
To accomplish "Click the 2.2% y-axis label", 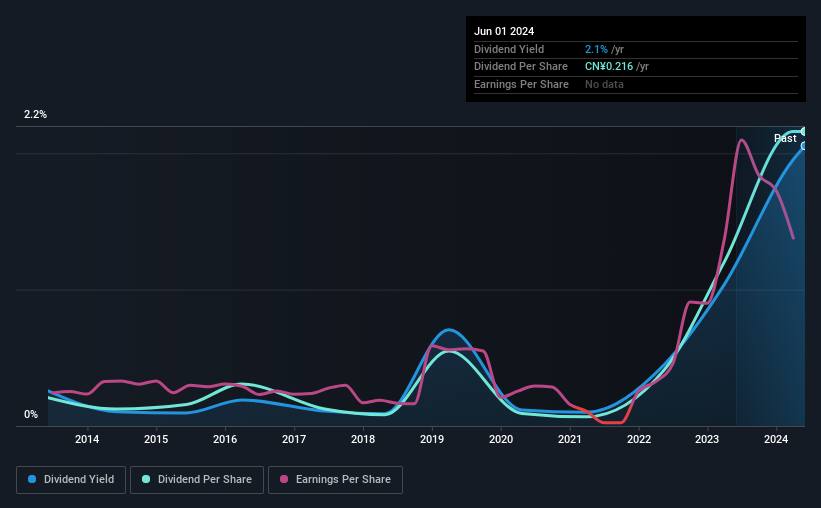I will pyautogui.click(x=35, y=114).
